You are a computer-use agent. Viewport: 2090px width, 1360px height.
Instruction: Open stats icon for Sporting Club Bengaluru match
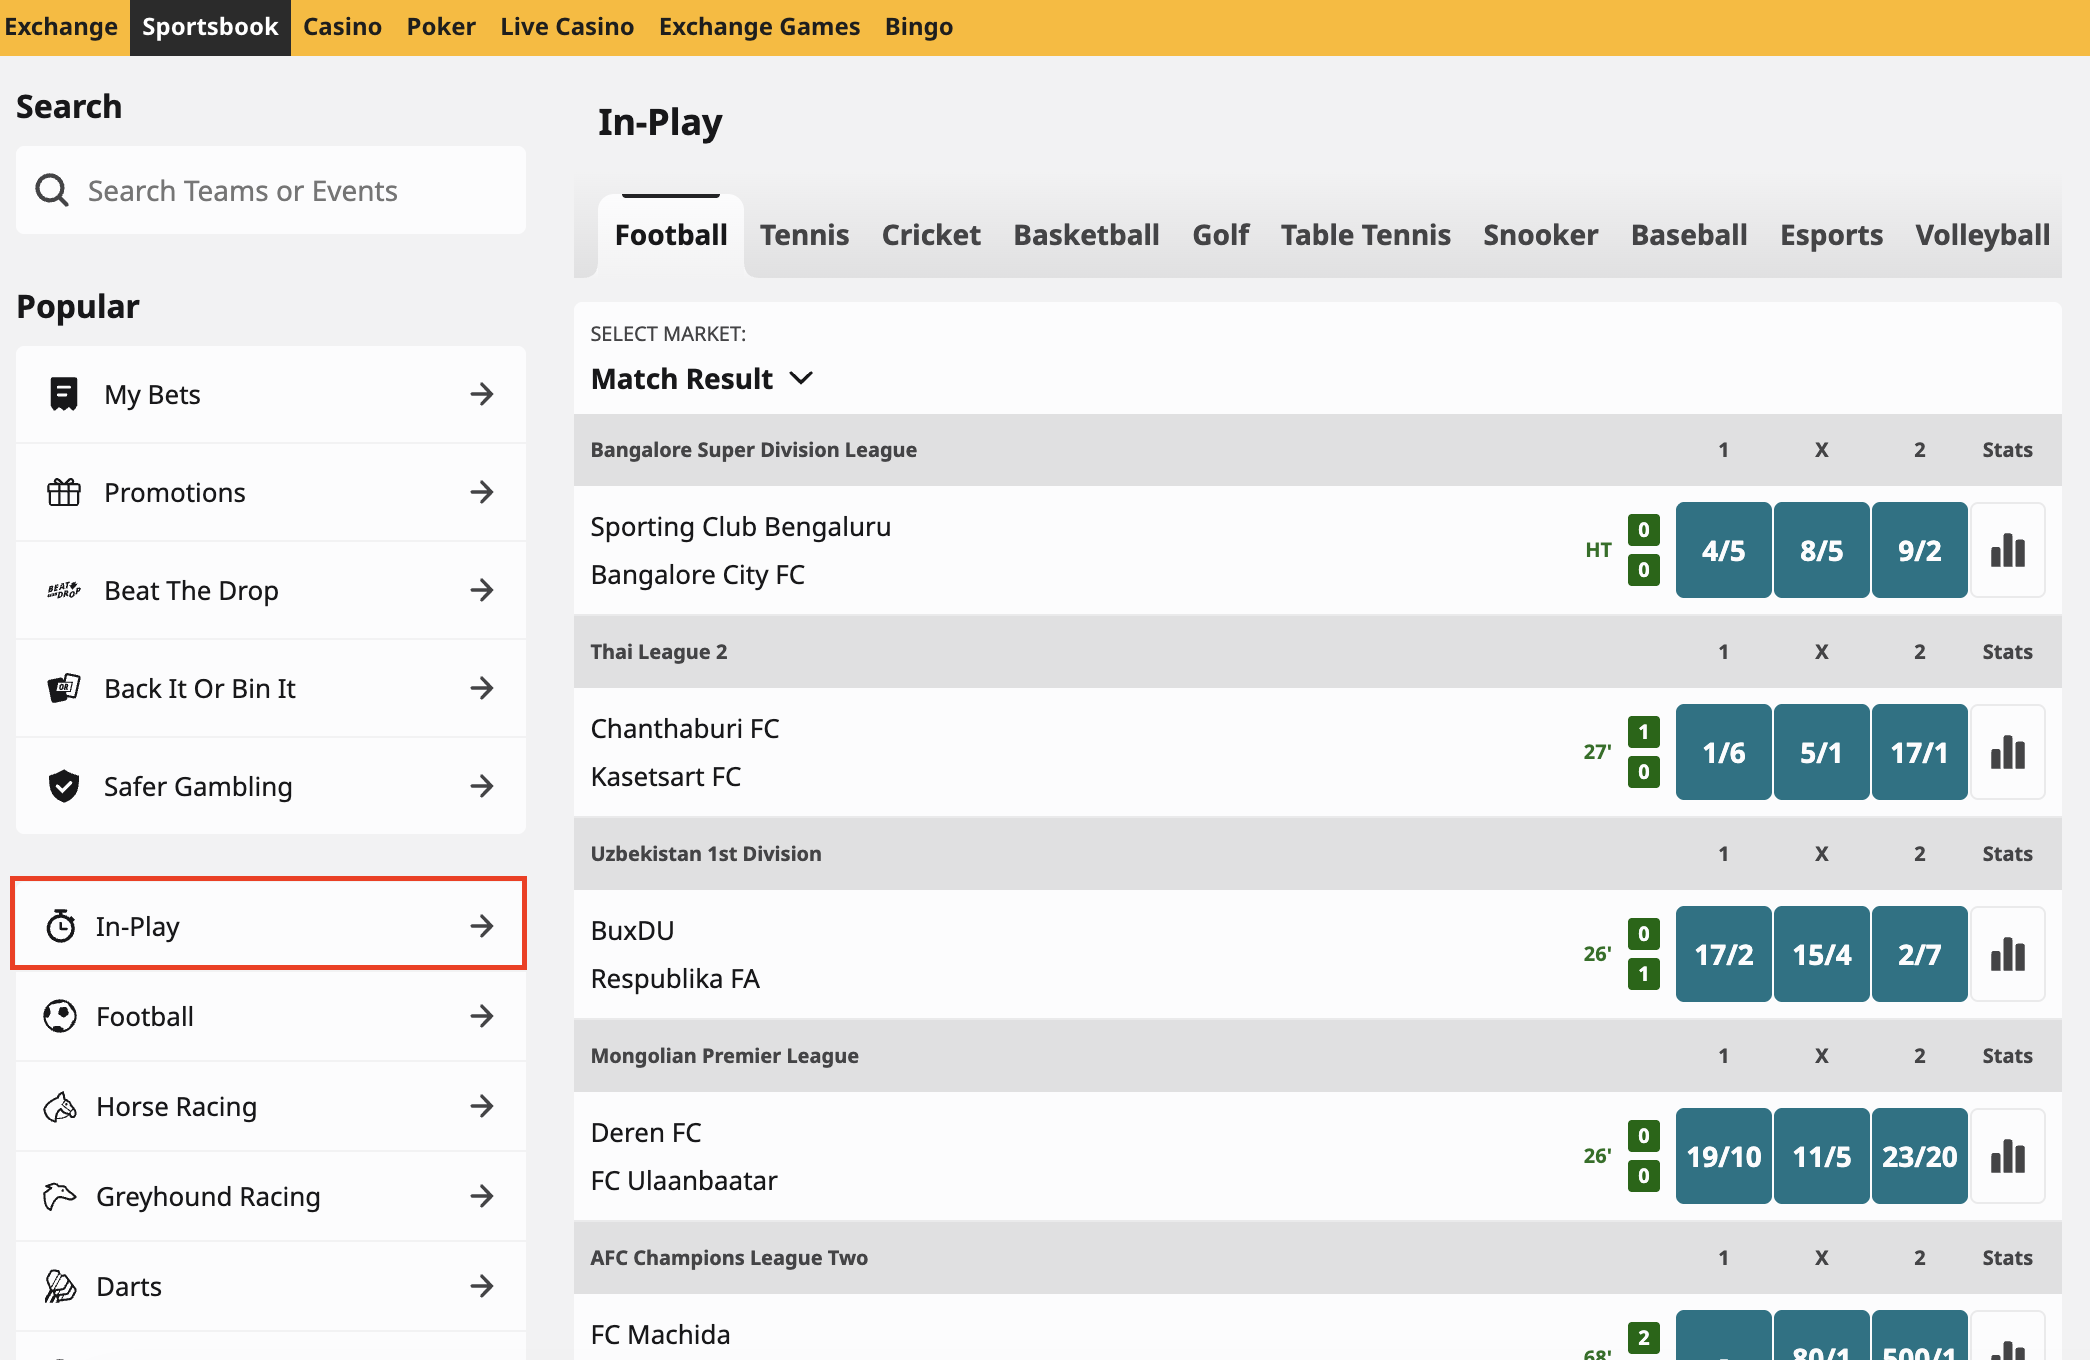pyautogui.click(x=2007, y=550)
